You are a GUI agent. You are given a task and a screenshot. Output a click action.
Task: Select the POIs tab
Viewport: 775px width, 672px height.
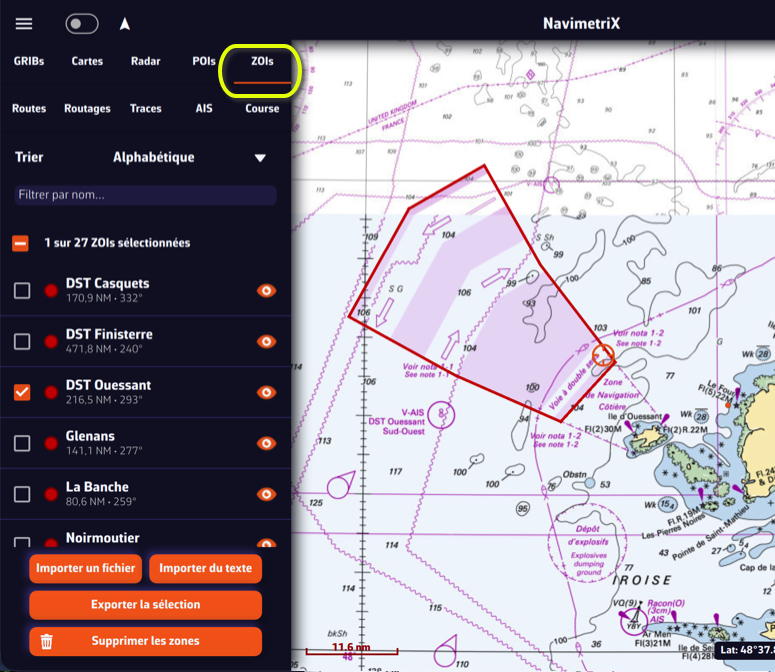coord(204,61)
